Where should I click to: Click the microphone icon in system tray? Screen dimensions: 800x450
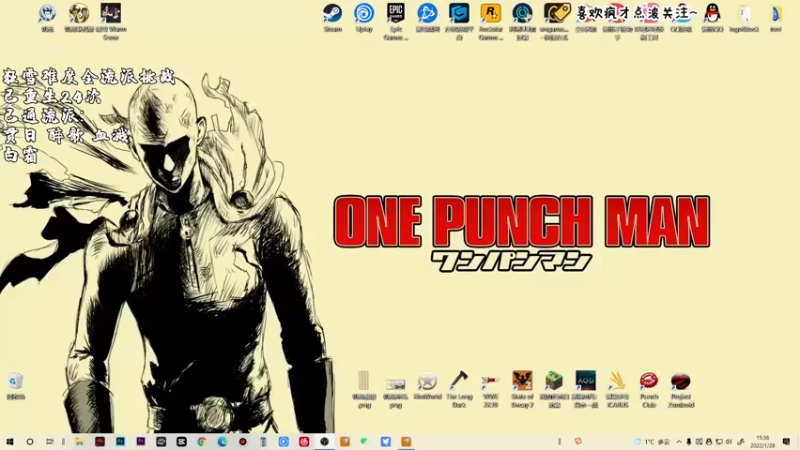[x=689, y=442]
